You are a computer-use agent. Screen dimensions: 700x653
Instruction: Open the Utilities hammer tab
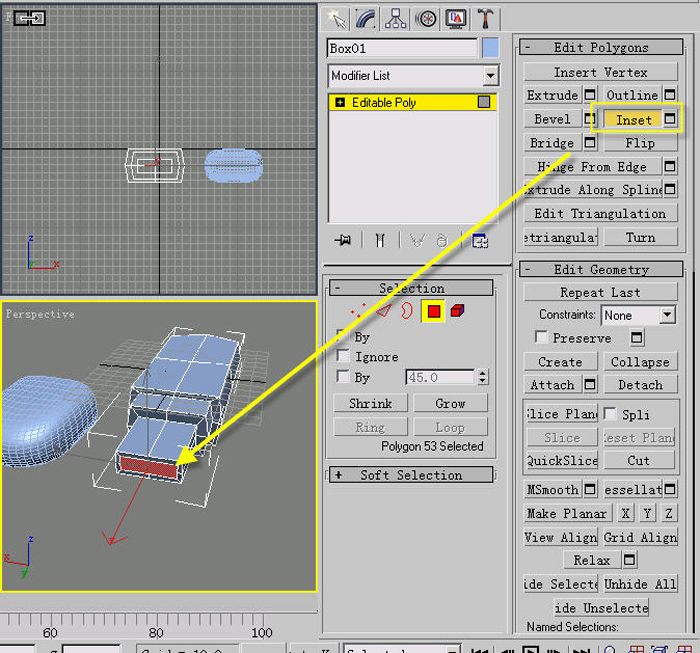485,20
